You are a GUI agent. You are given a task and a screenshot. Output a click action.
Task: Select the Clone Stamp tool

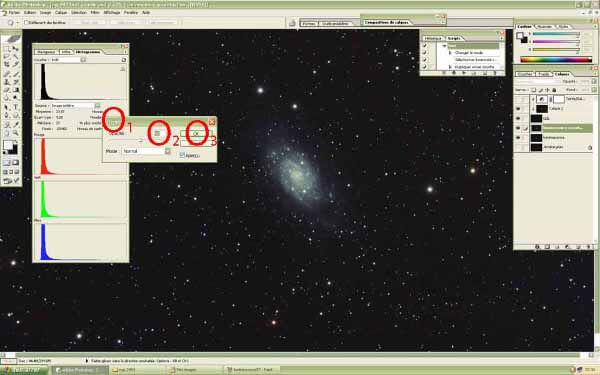[7, 82]
